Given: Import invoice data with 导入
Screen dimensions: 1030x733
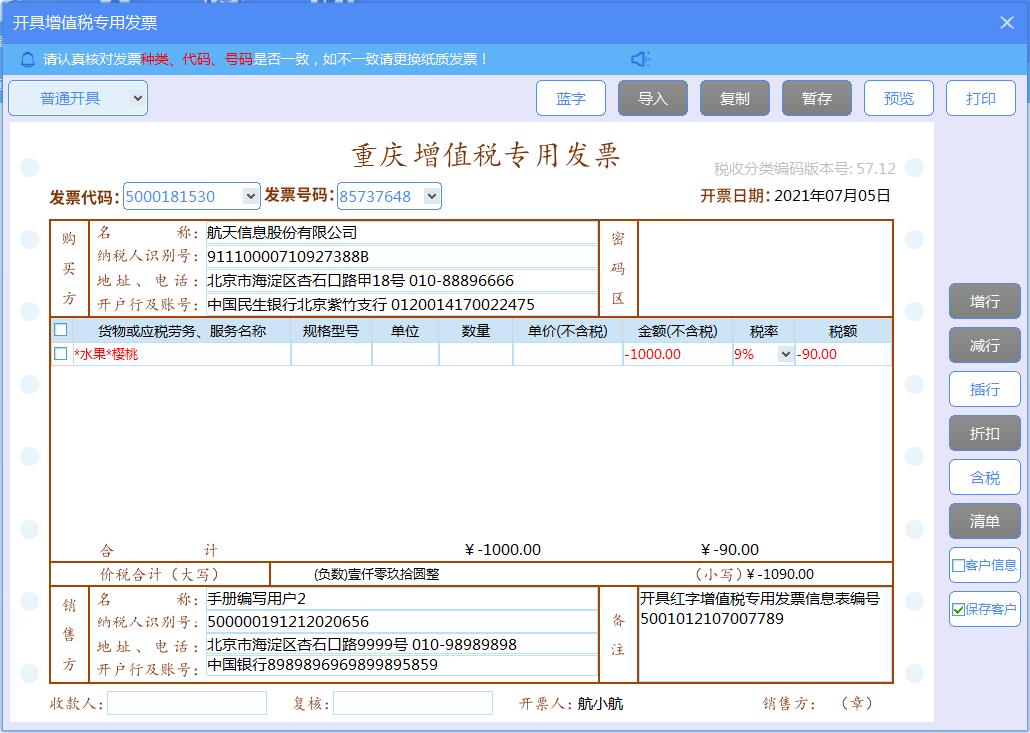Looking at the screenshot, I should (x=653, y=98).
